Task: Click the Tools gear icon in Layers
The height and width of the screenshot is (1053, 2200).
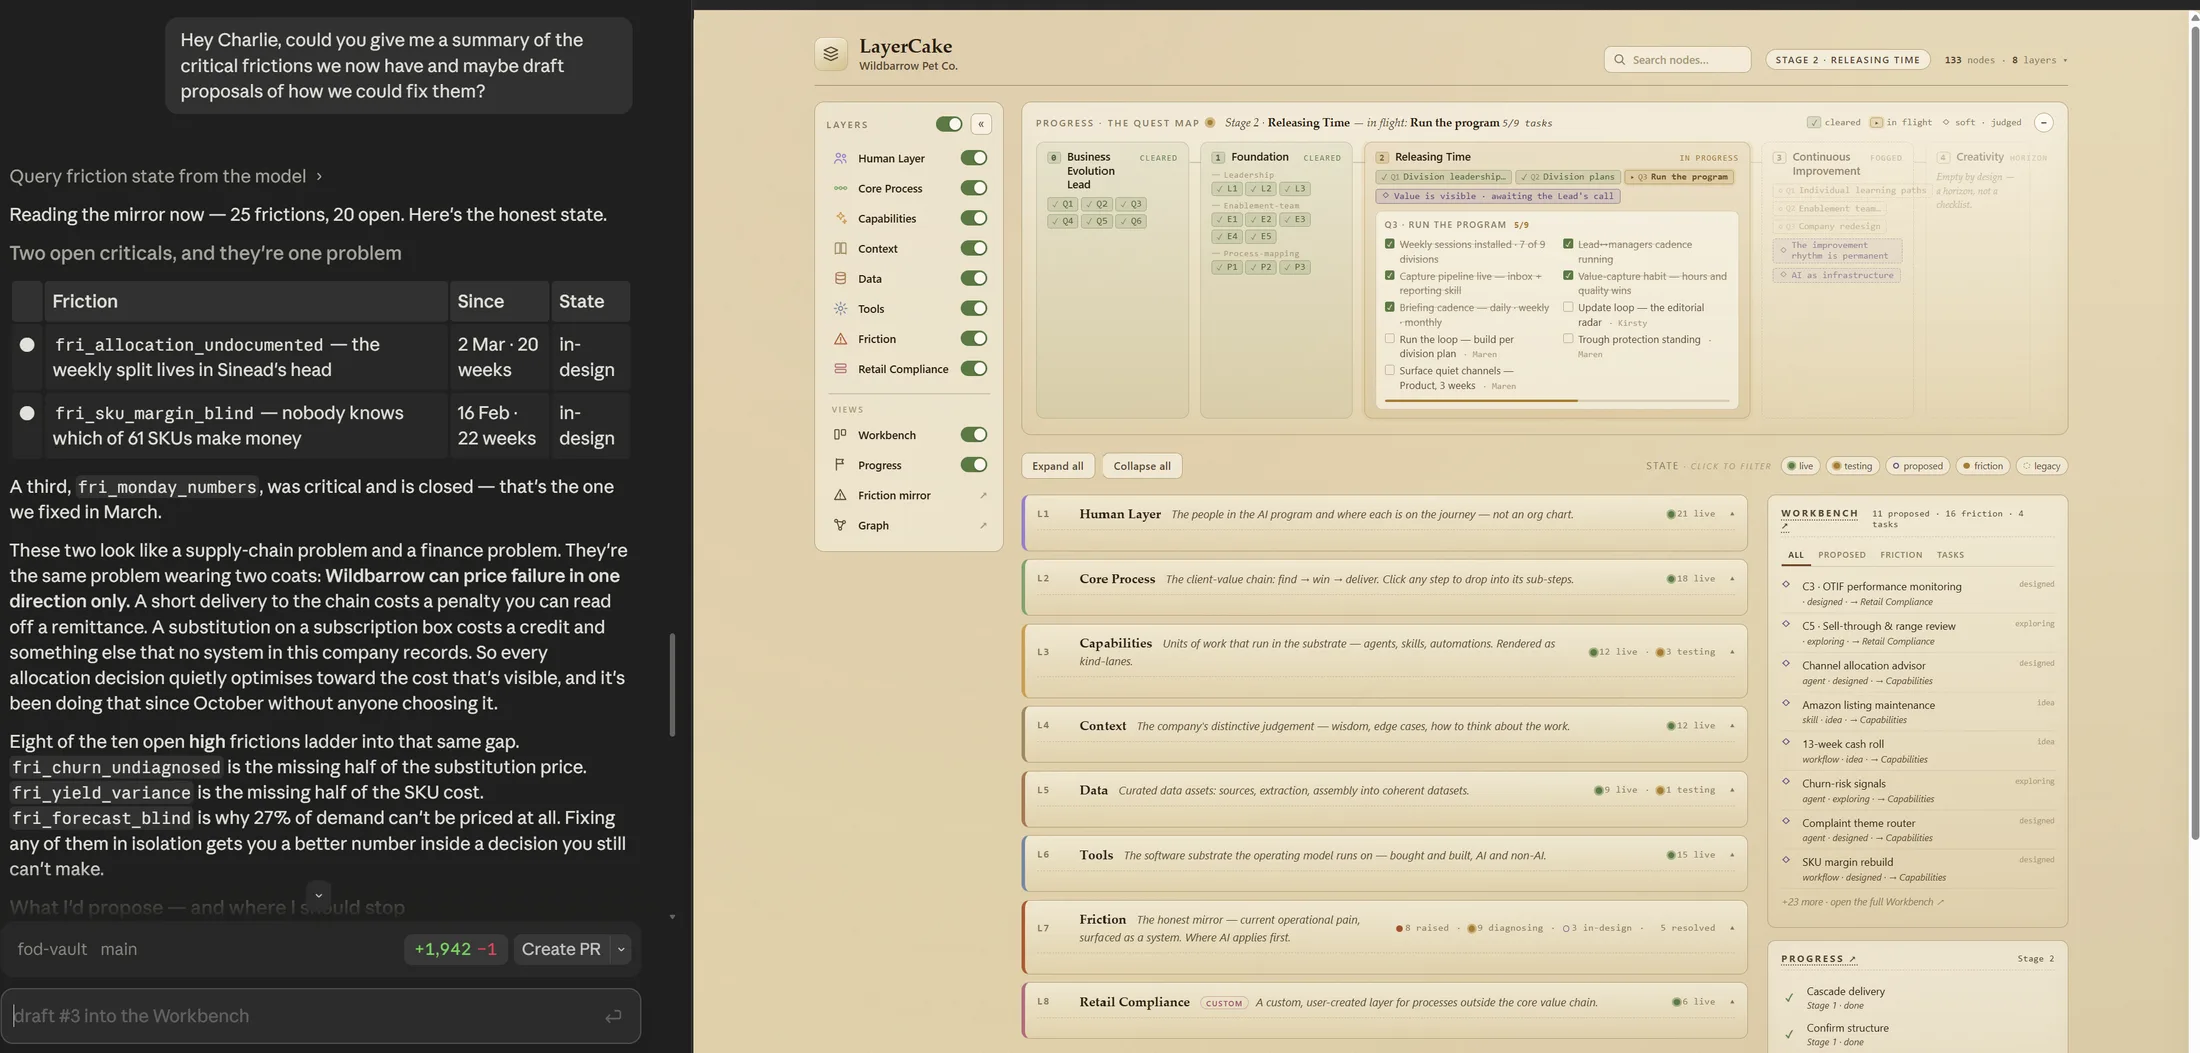Action: point(840,309)
